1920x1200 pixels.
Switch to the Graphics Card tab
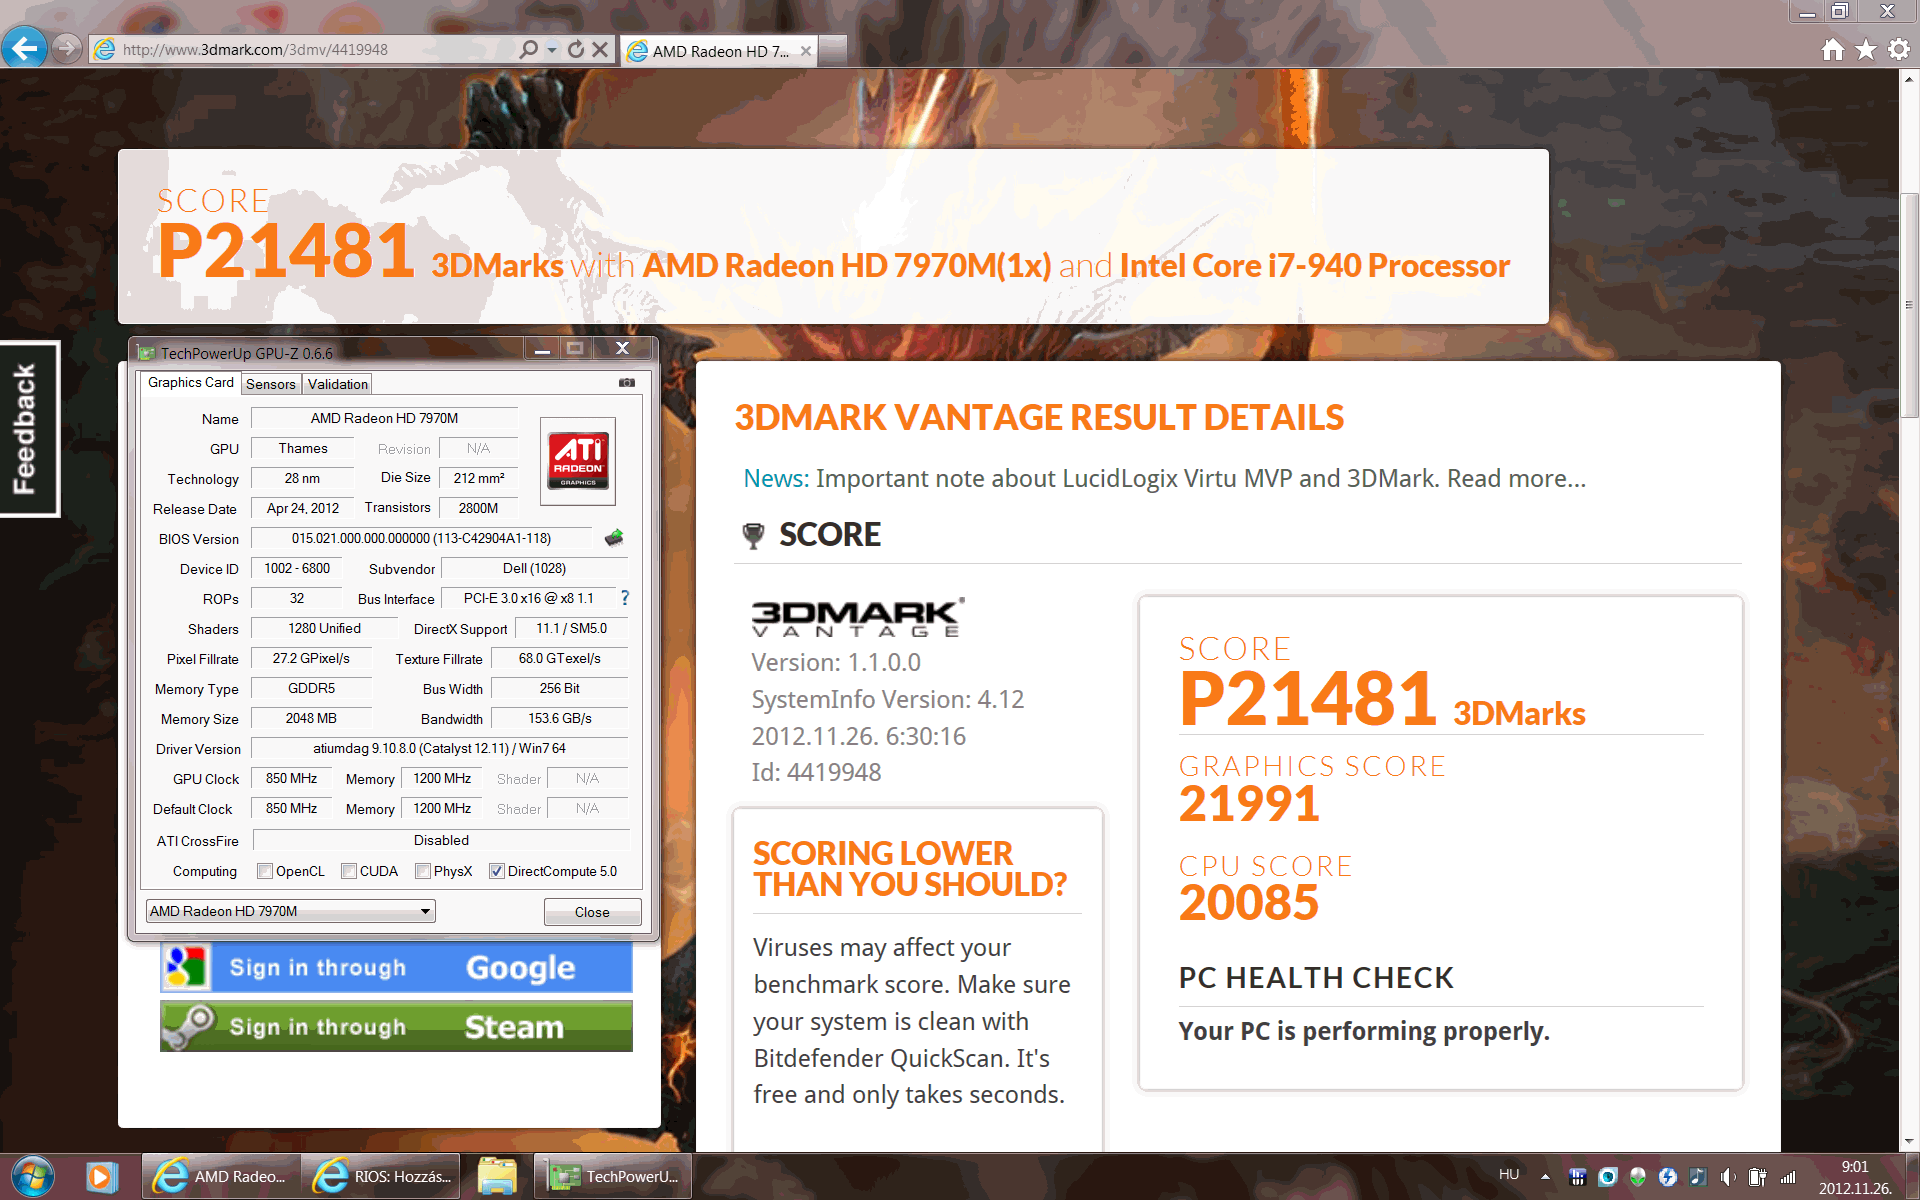tap(190, 382)
